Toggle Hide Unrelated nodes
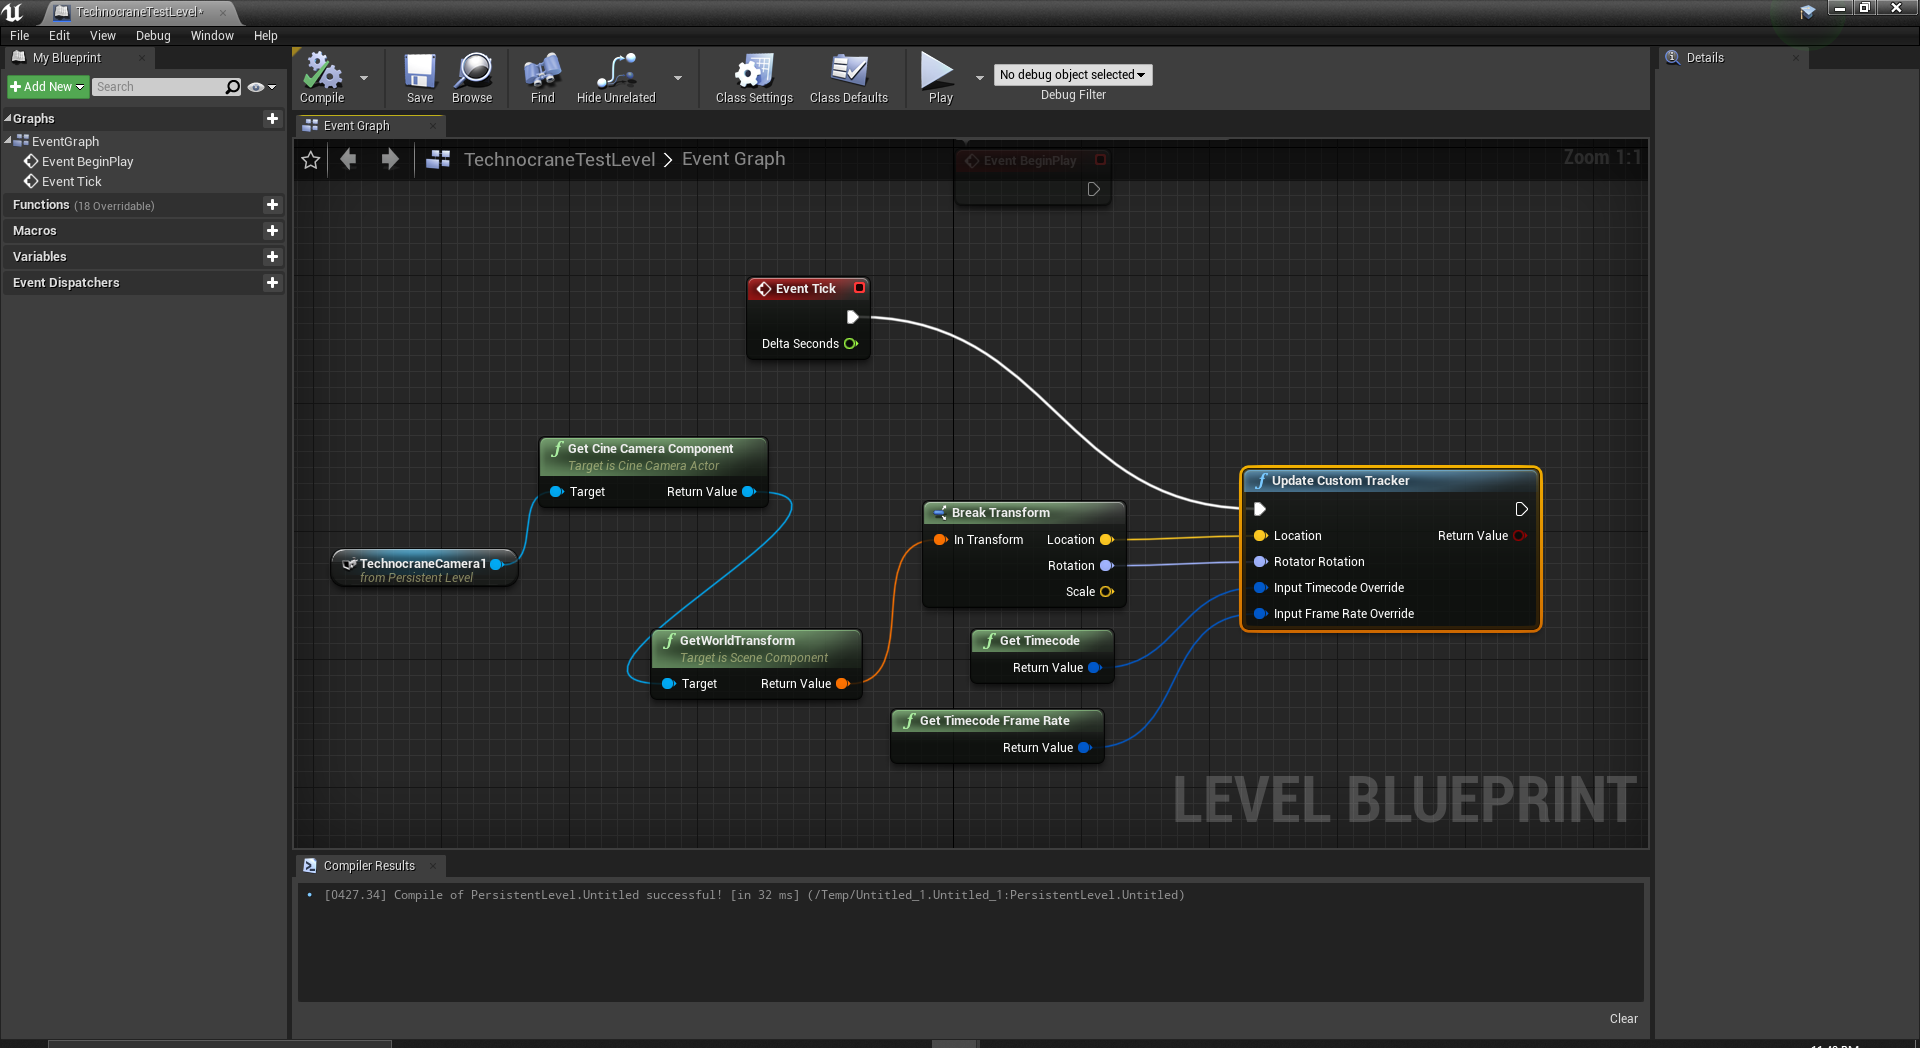This screenshot has width=1920, height=1048. (x=616, y=78)
